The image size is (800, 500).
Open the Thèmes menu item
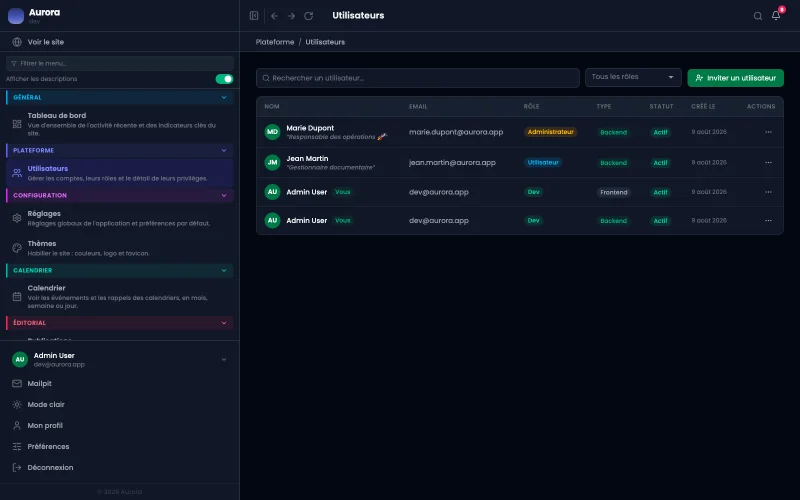point(119,248)
